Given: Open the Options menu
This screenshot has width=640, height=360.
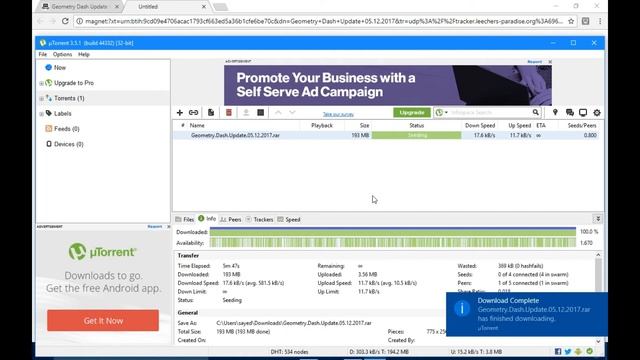Looking at the screenshot, I should tap(62, 54).
